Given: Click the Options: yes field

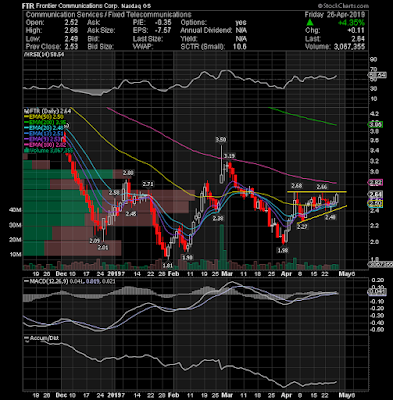Looking at the screenshot, I should pos(214,23).
